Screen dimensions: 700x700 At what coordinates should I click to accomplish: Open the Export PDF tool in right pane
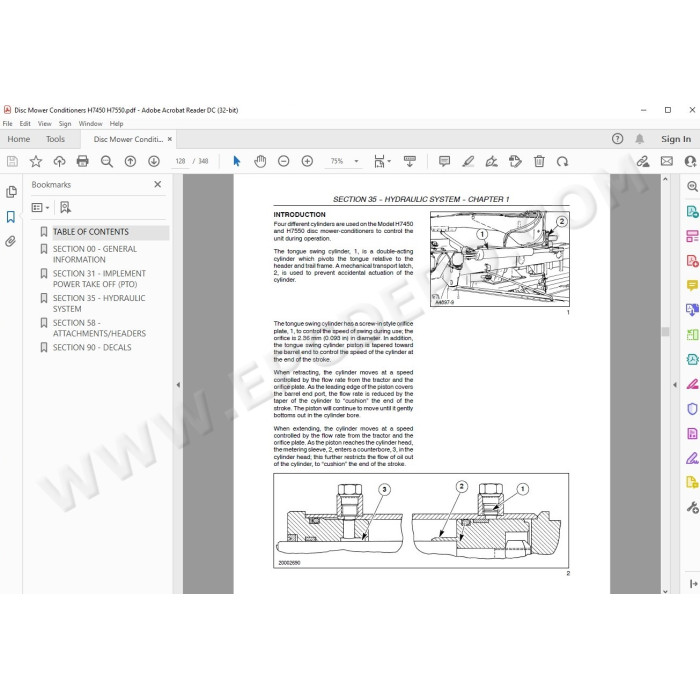coord(692,212)
